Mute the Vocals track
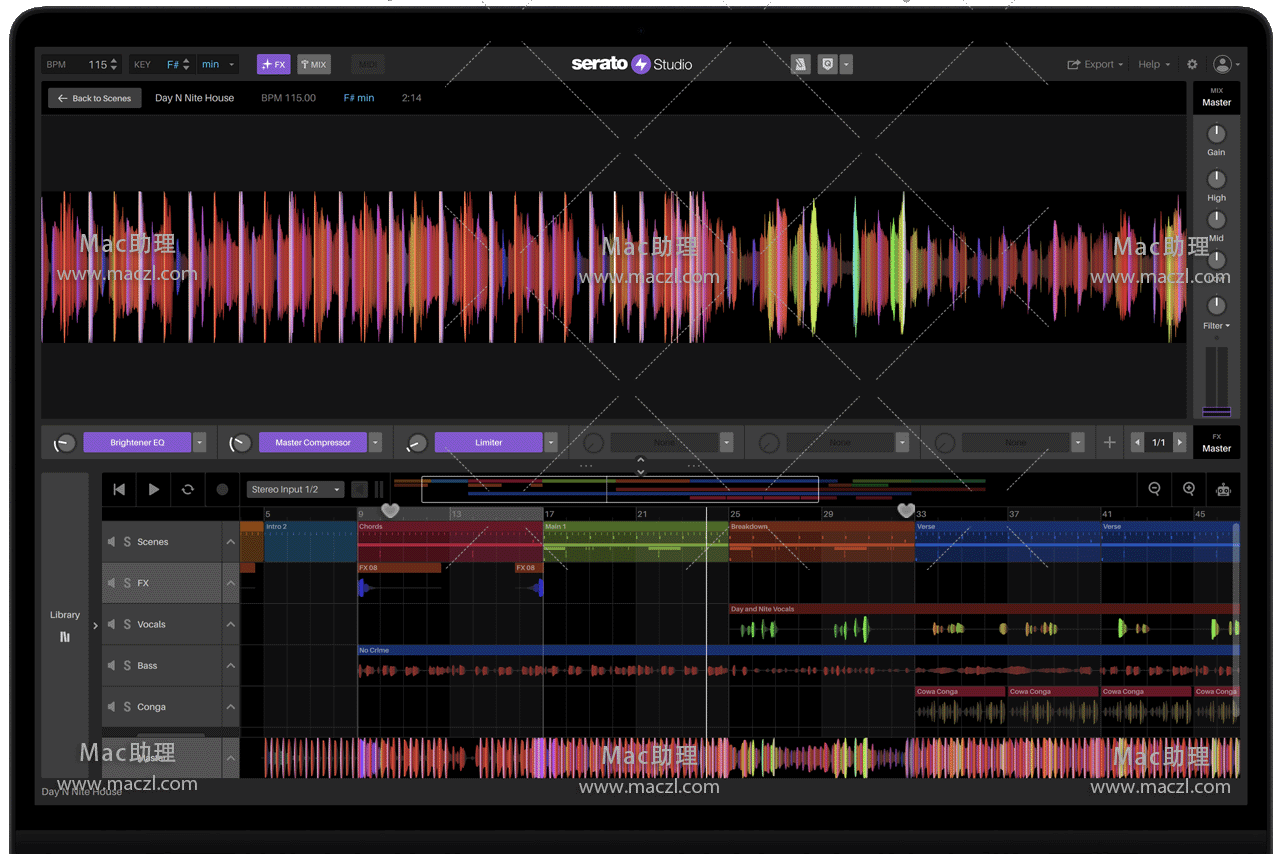This screenshot has width=1282, height=858. click(x=111, y=625)
